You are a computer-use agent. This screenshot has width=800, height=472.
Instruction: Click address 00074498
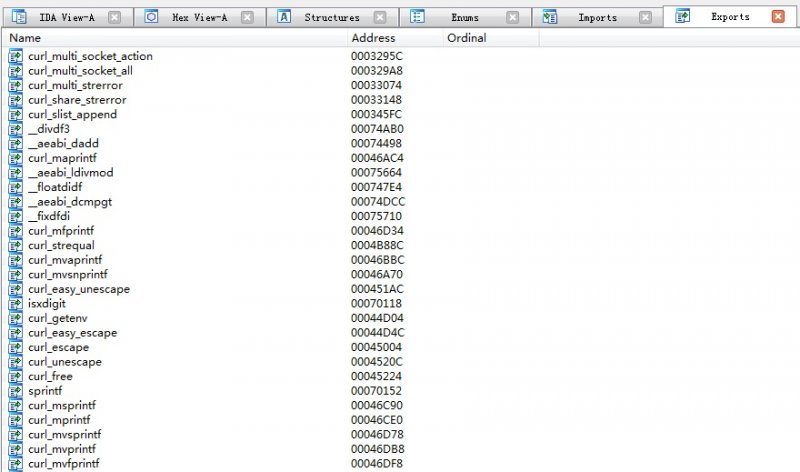point(376,143)
